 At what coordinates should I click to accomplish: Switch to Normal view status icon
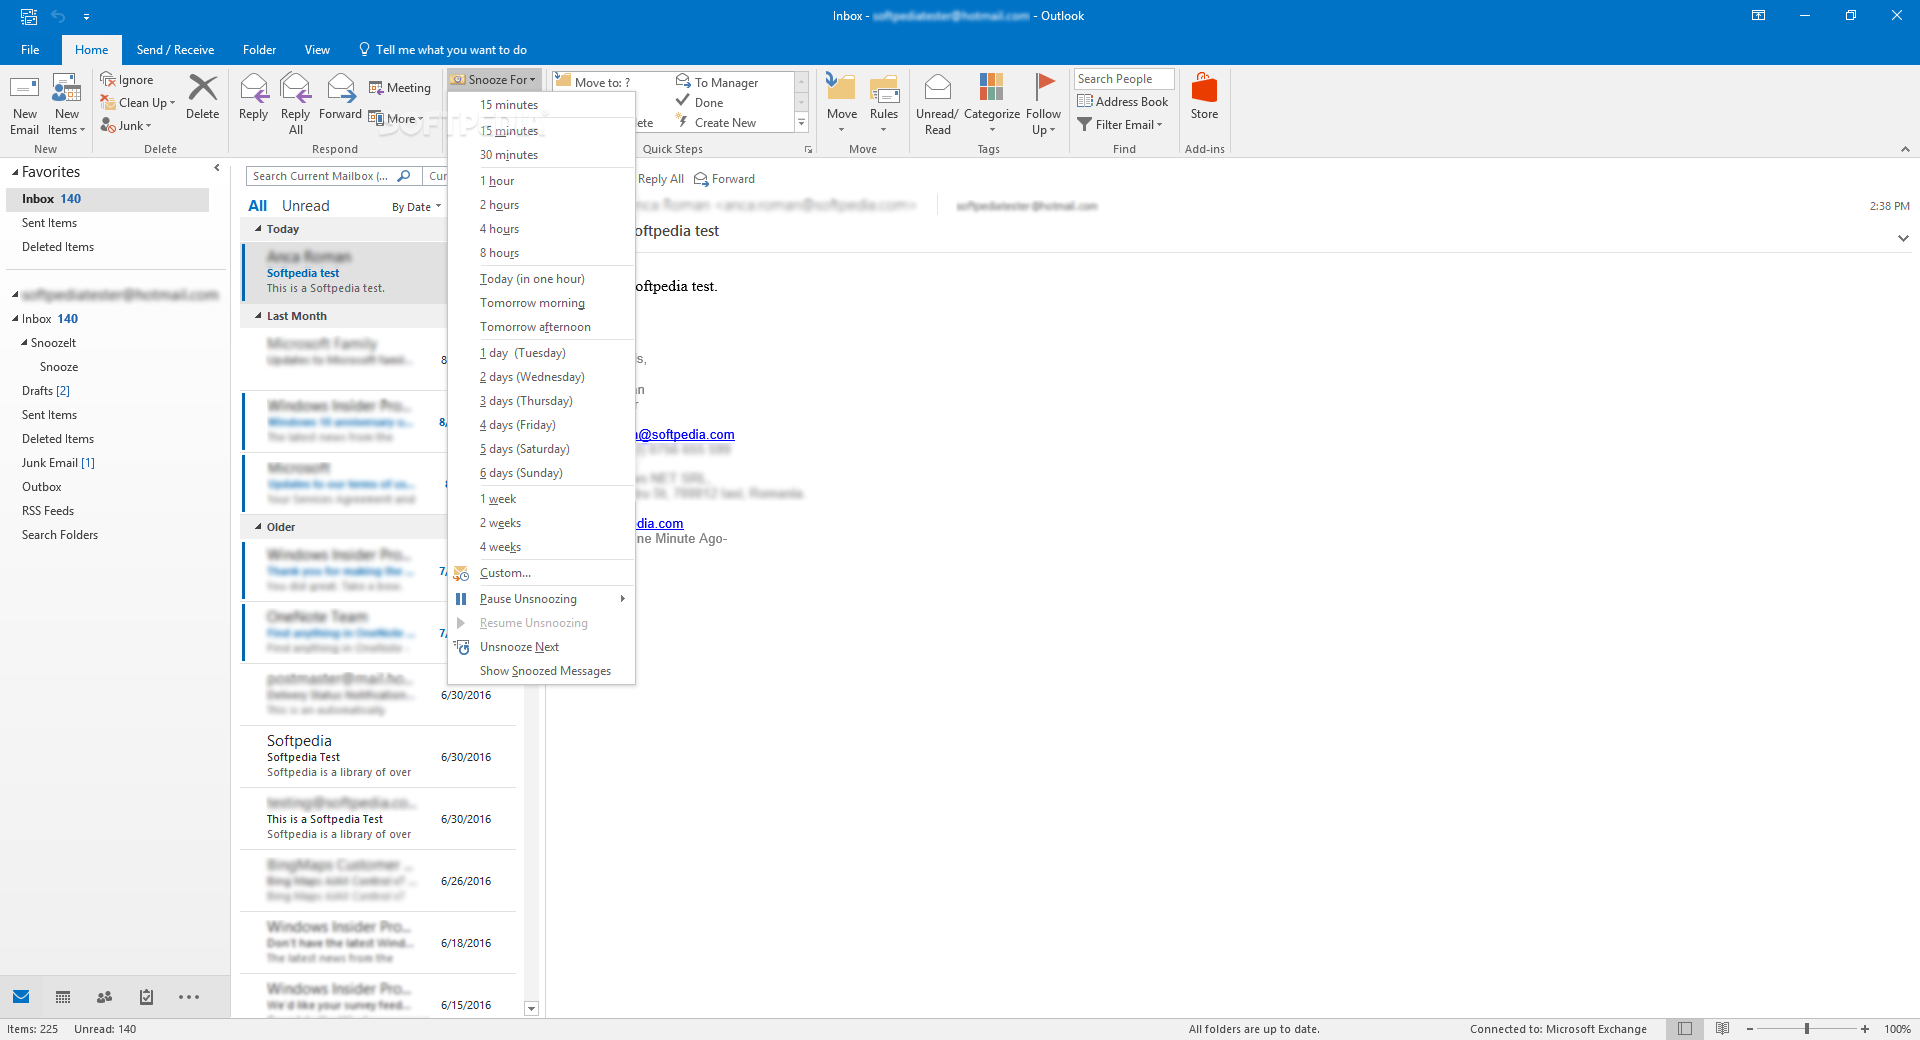(1685, 1029)
